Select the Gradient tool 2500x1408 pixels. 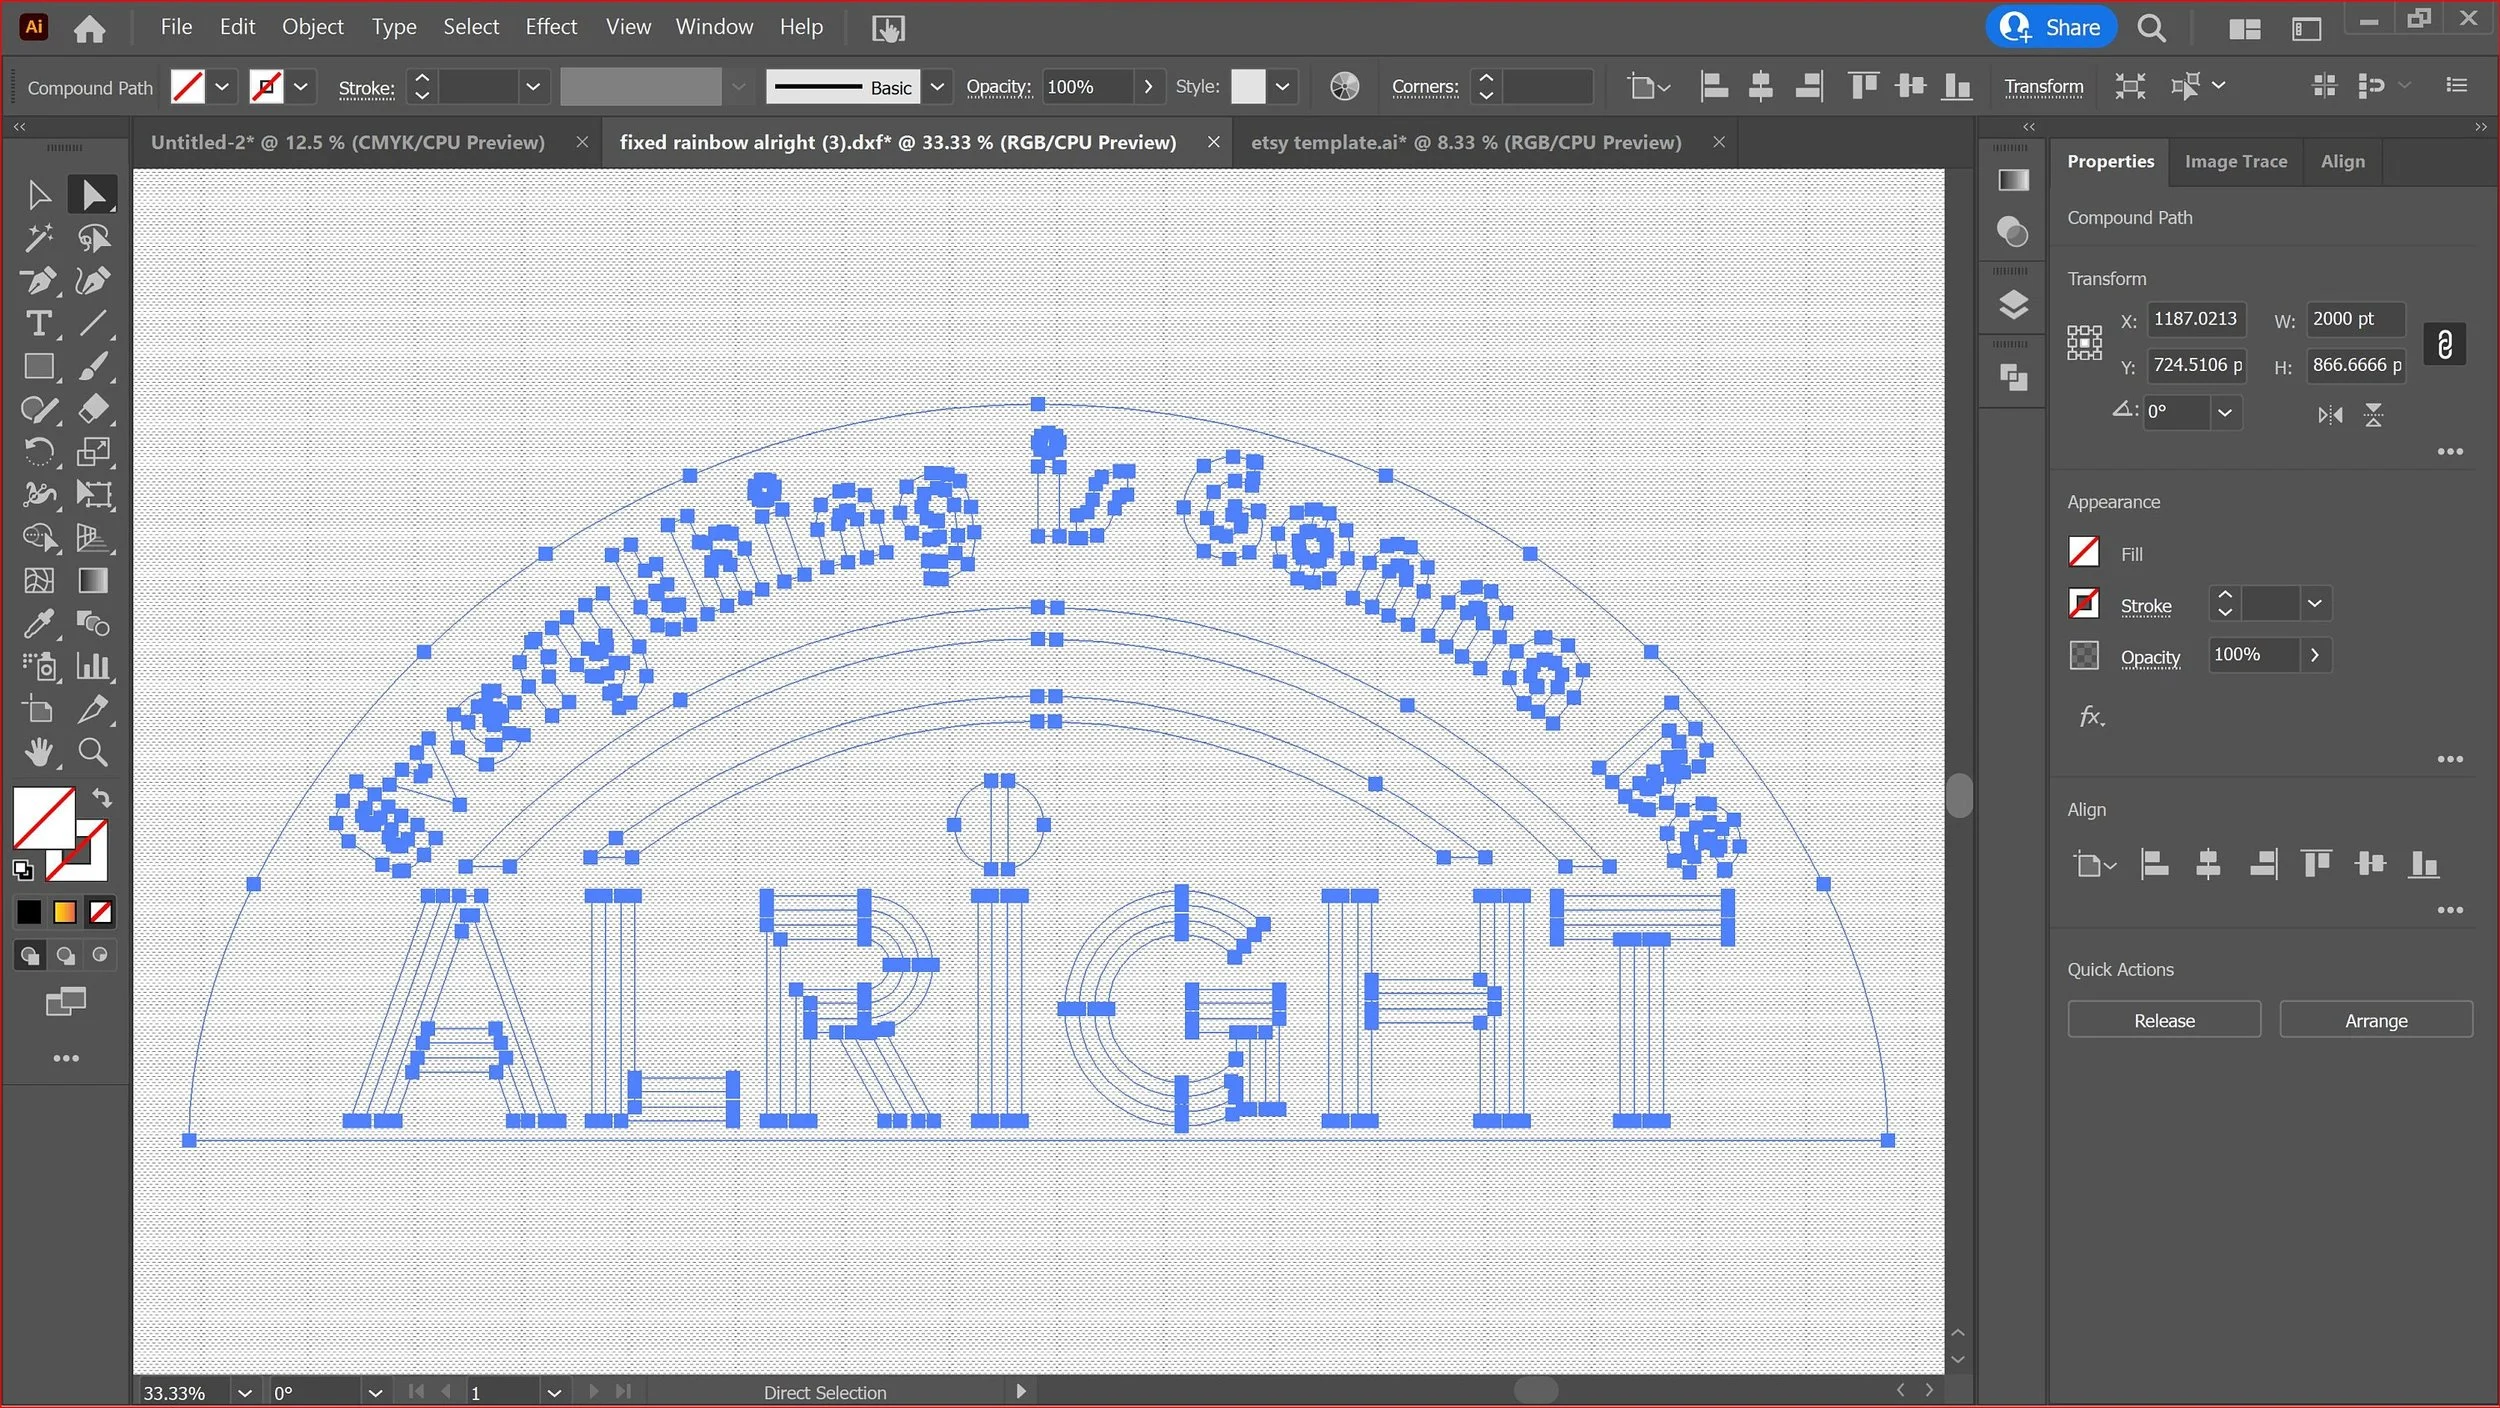[x=93, y=581]
